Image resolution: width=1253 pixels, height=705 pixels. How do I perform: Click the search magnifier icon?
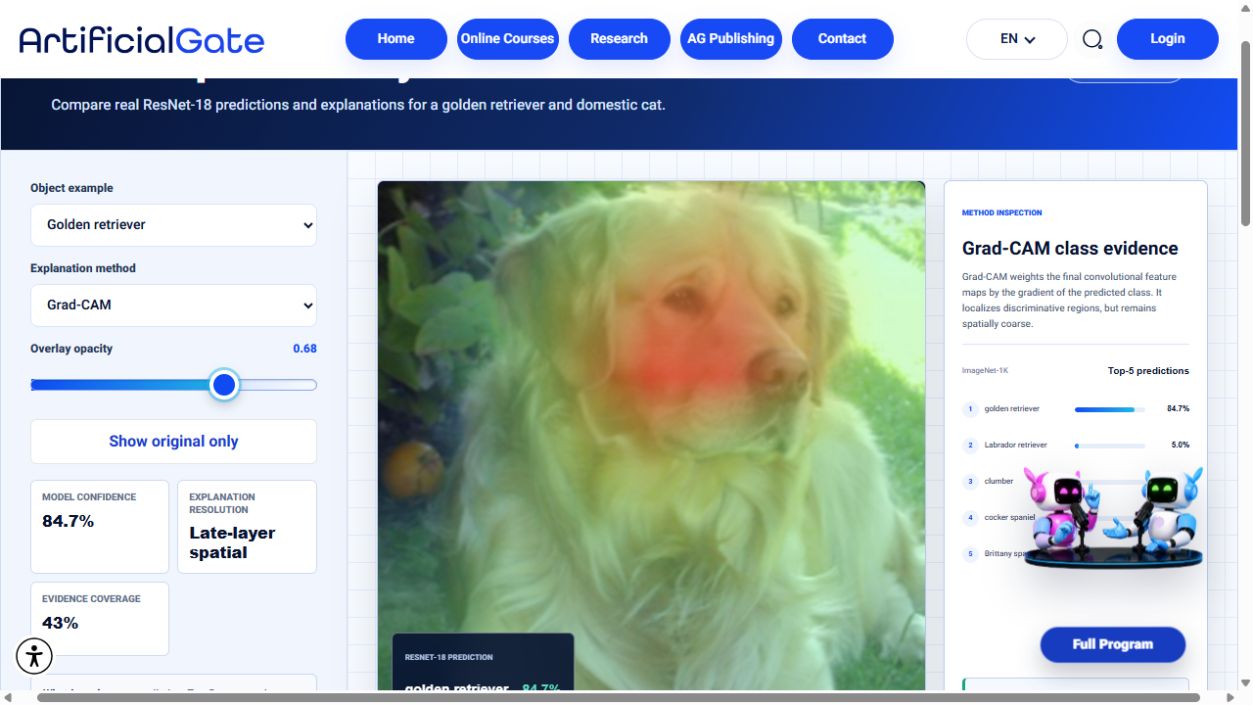click(x=1092, y=39)
